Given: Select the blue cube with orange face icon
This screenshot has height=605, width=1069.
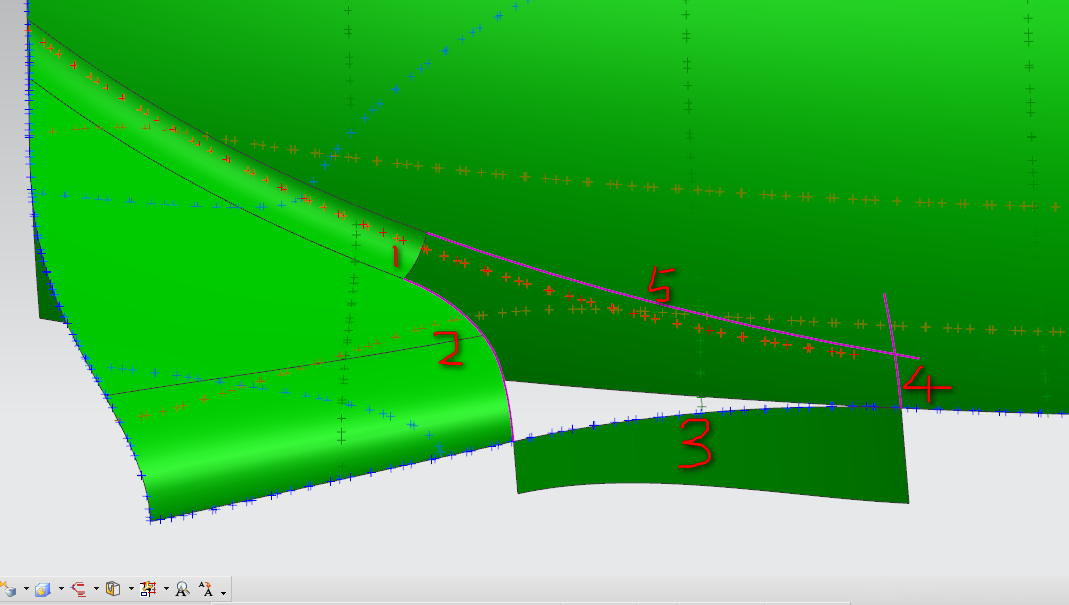Looking at the screenshot, I should pyautogui.click(x=42, y=589).
